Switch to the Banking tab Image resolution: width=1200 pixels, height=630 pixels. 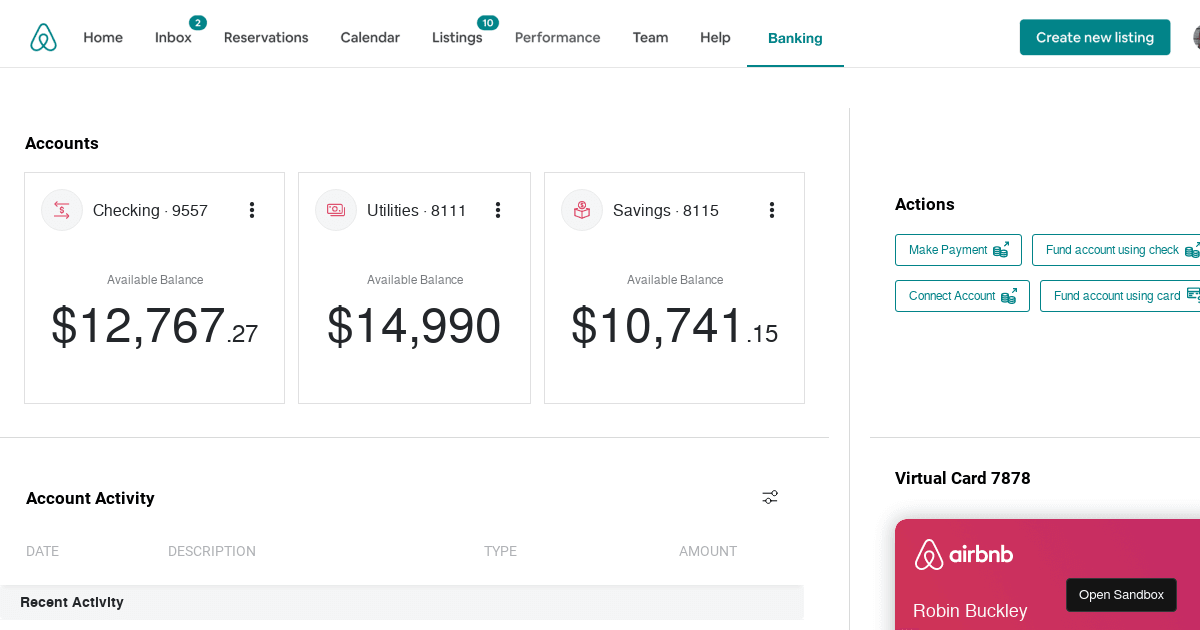point(795,38)
